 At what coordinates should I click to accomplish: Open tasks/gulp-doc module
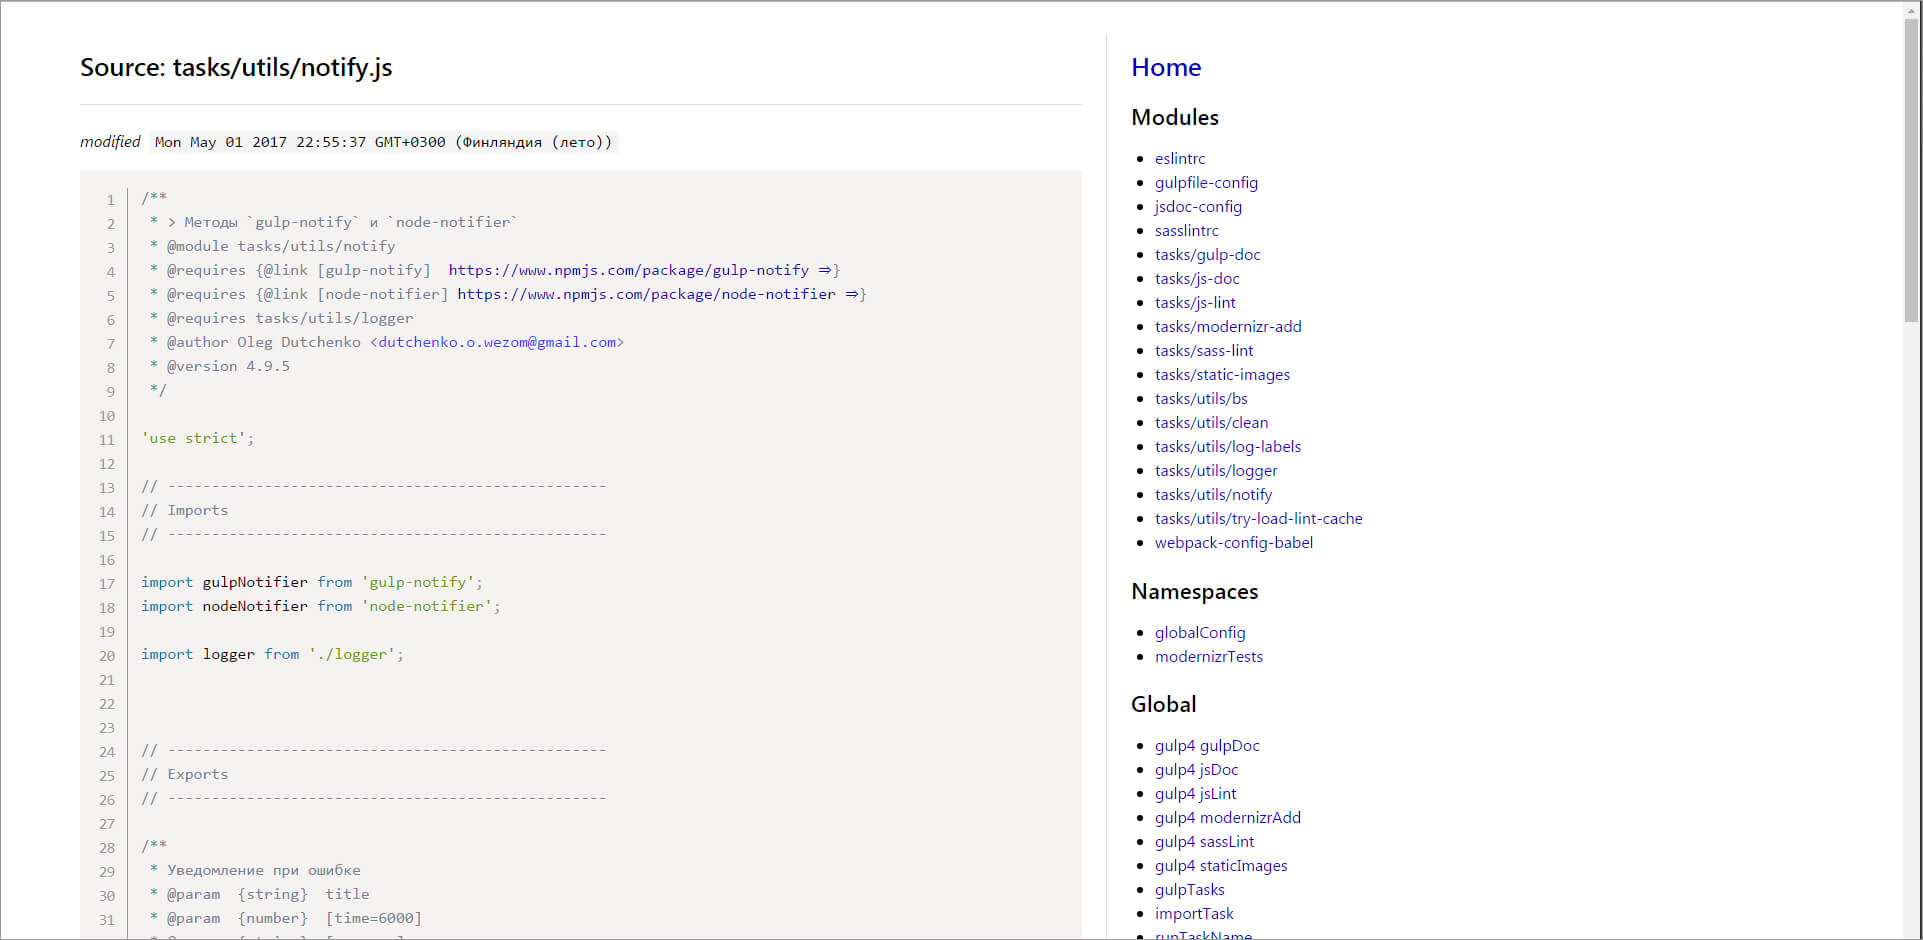click(1208, 254)
